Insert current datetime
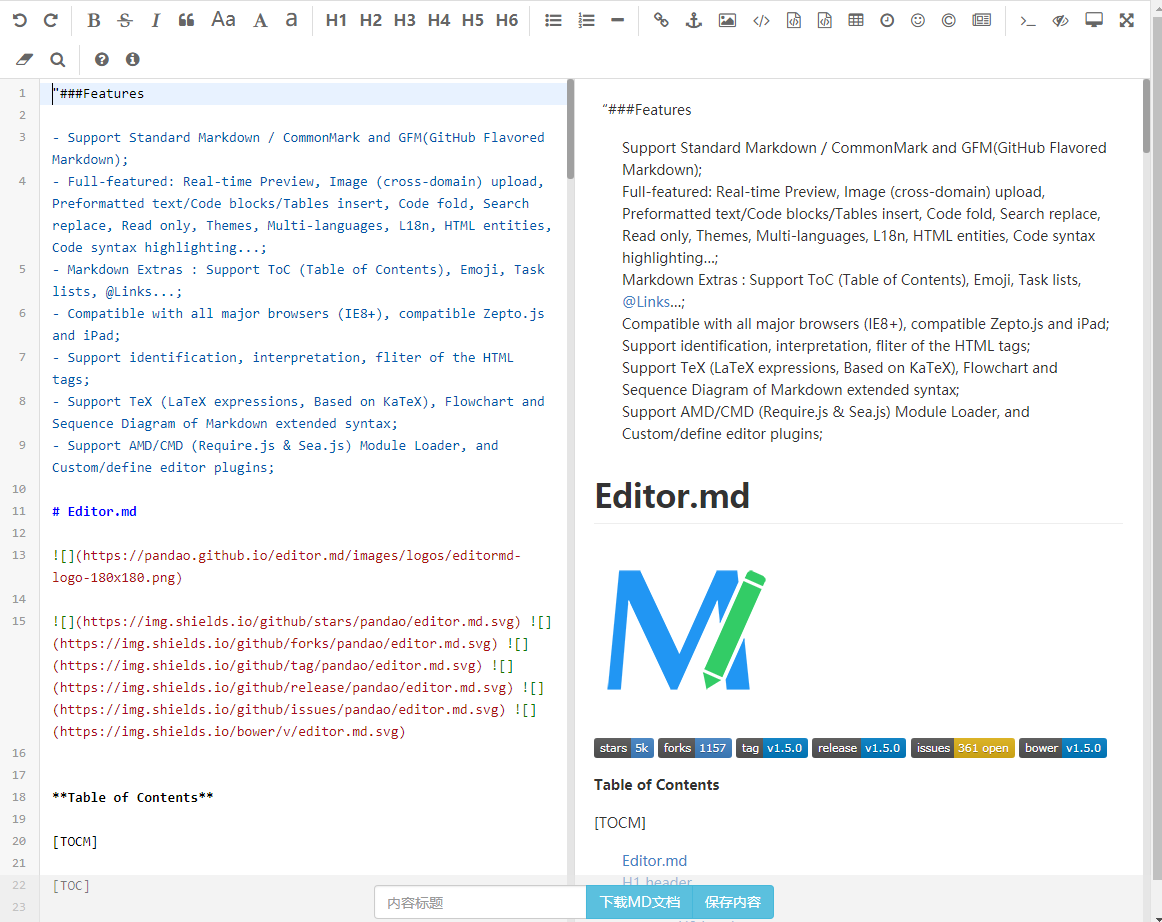 coord(887,20)
